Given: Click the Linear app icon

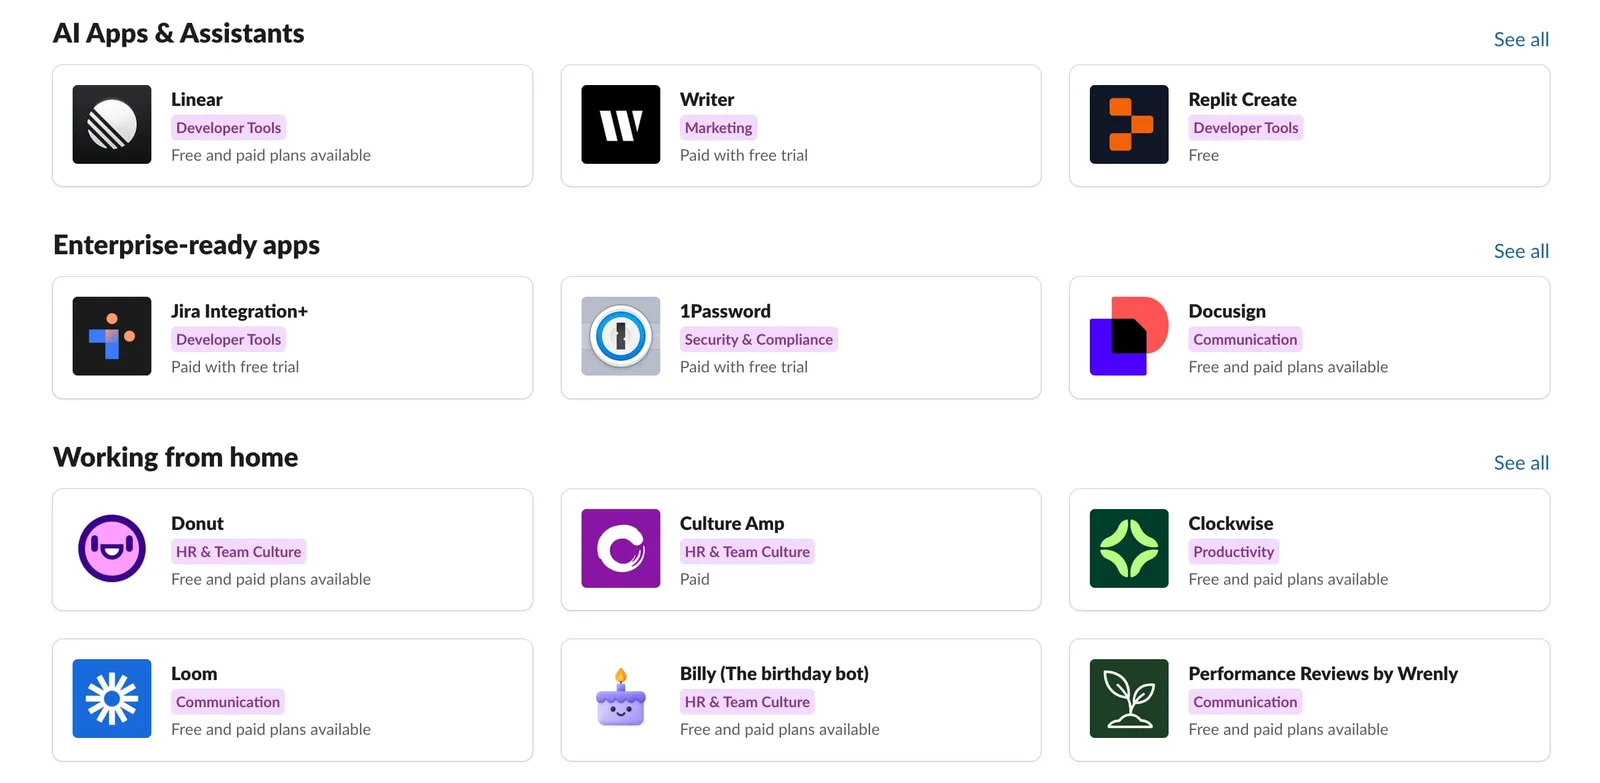Looking at the screenshot, I should pos(111,124).
